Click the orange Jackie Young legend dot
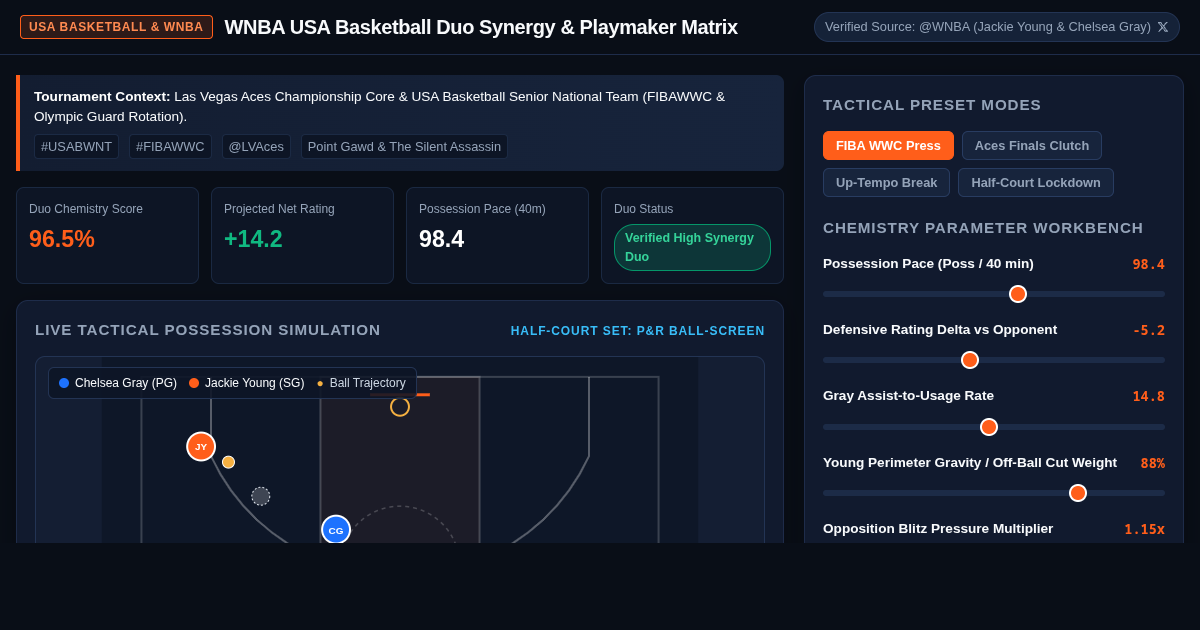This screenshot has width=1200, height=630. (194, 383)
